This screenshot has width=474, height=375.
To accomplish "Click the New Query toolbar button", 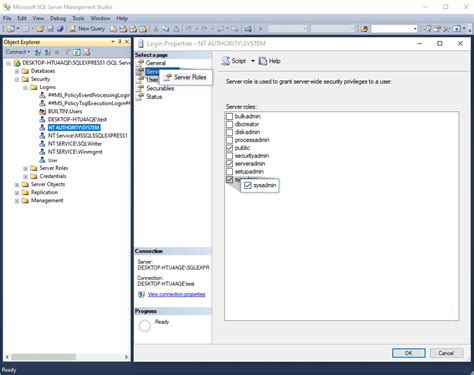I will click(87, 29).
